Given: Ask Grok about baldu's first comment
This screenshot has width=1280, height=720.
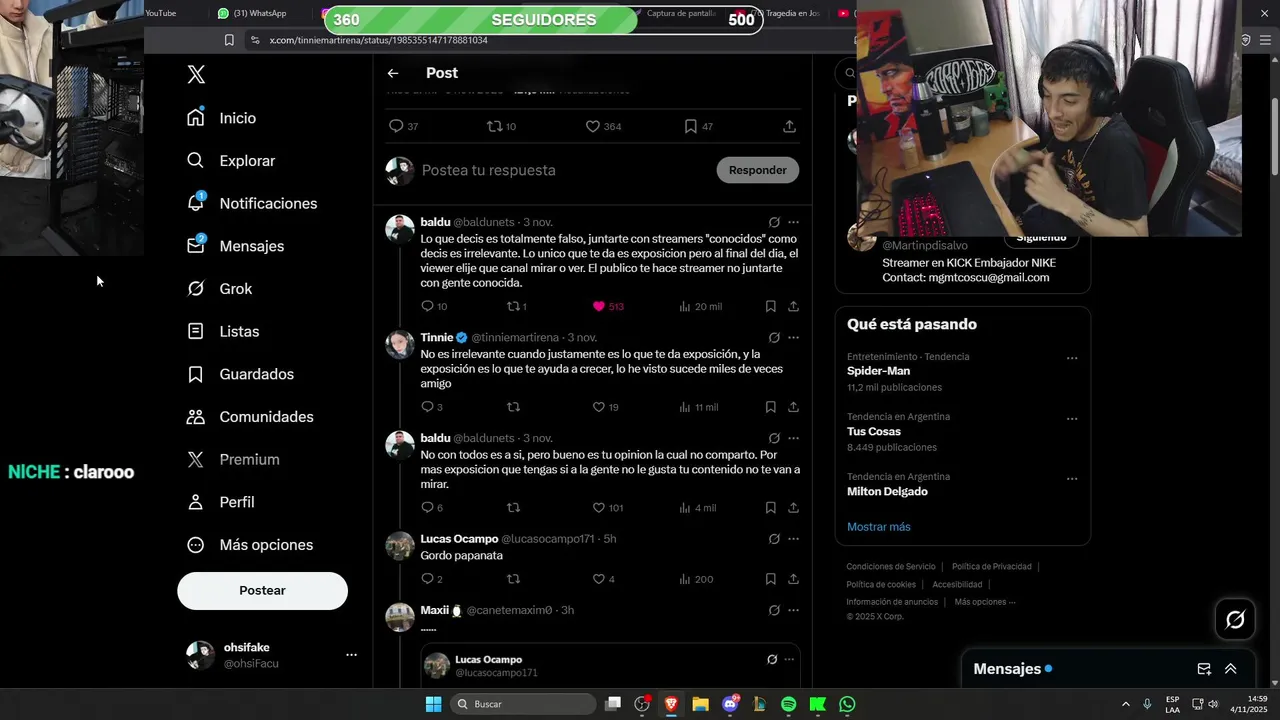Looking at the screenshot, I should pyautogui.click(x=774, y=222).
